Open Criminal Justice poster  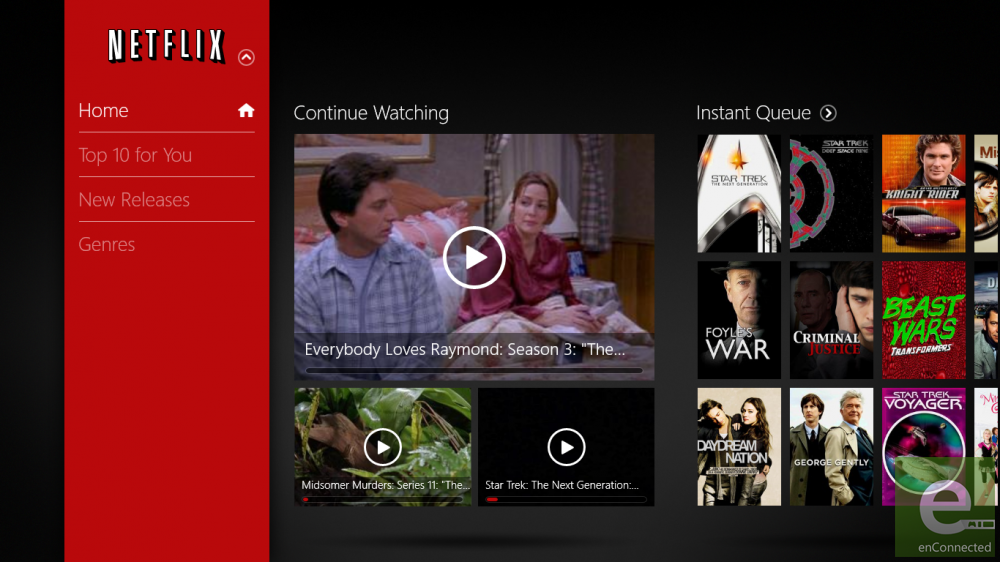click(x=831, y=320)
